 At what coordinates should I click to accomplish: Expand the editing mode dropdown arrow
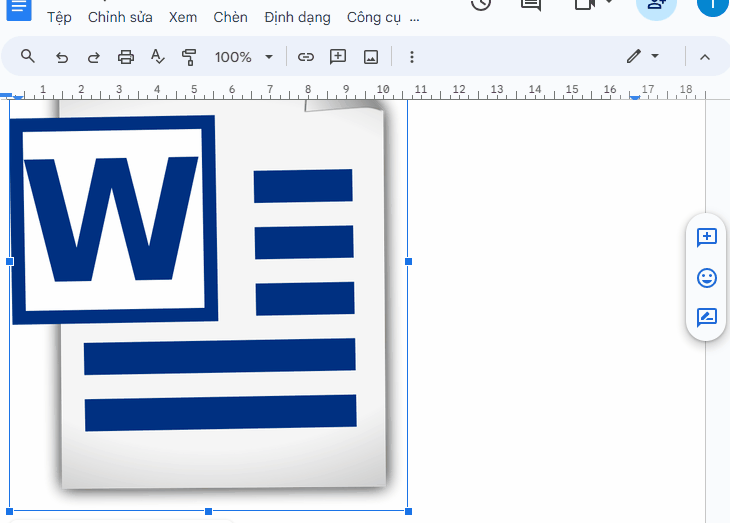click(x=655, y=56)
